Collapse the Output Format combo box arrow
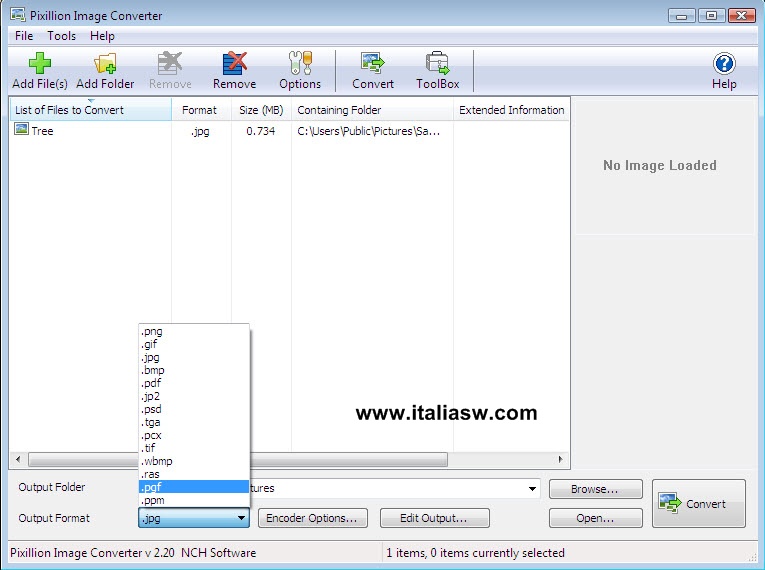765x570 pixels. coord(242,518)
